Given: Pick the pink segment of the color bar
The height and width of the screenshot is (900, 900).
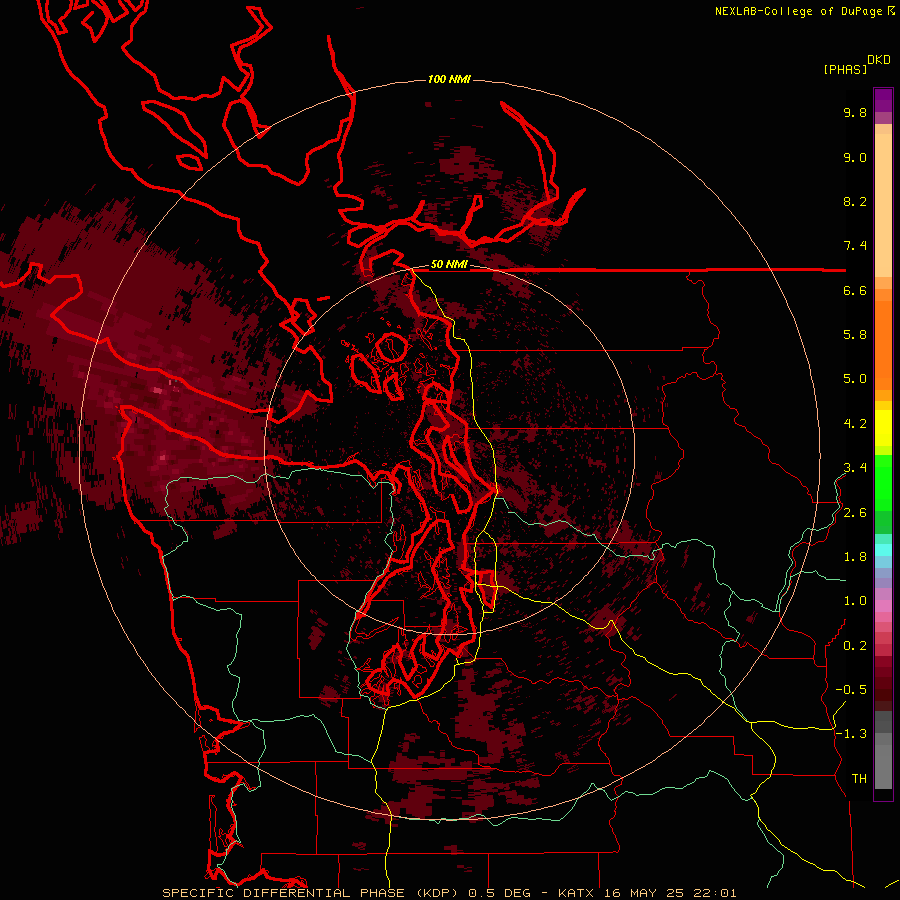Looking at the screenshot, I should click(883, 606).
